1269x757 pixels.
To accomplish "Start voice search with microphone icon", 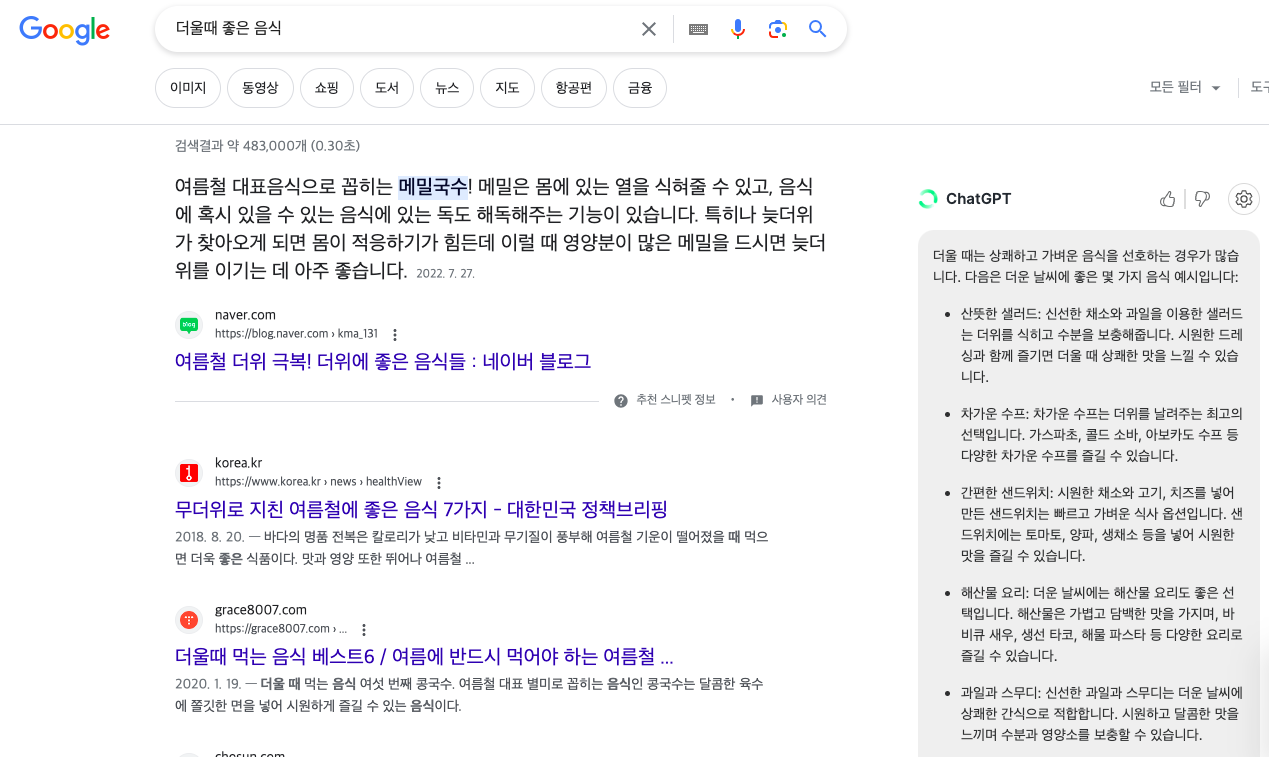I will pos(738,29).
